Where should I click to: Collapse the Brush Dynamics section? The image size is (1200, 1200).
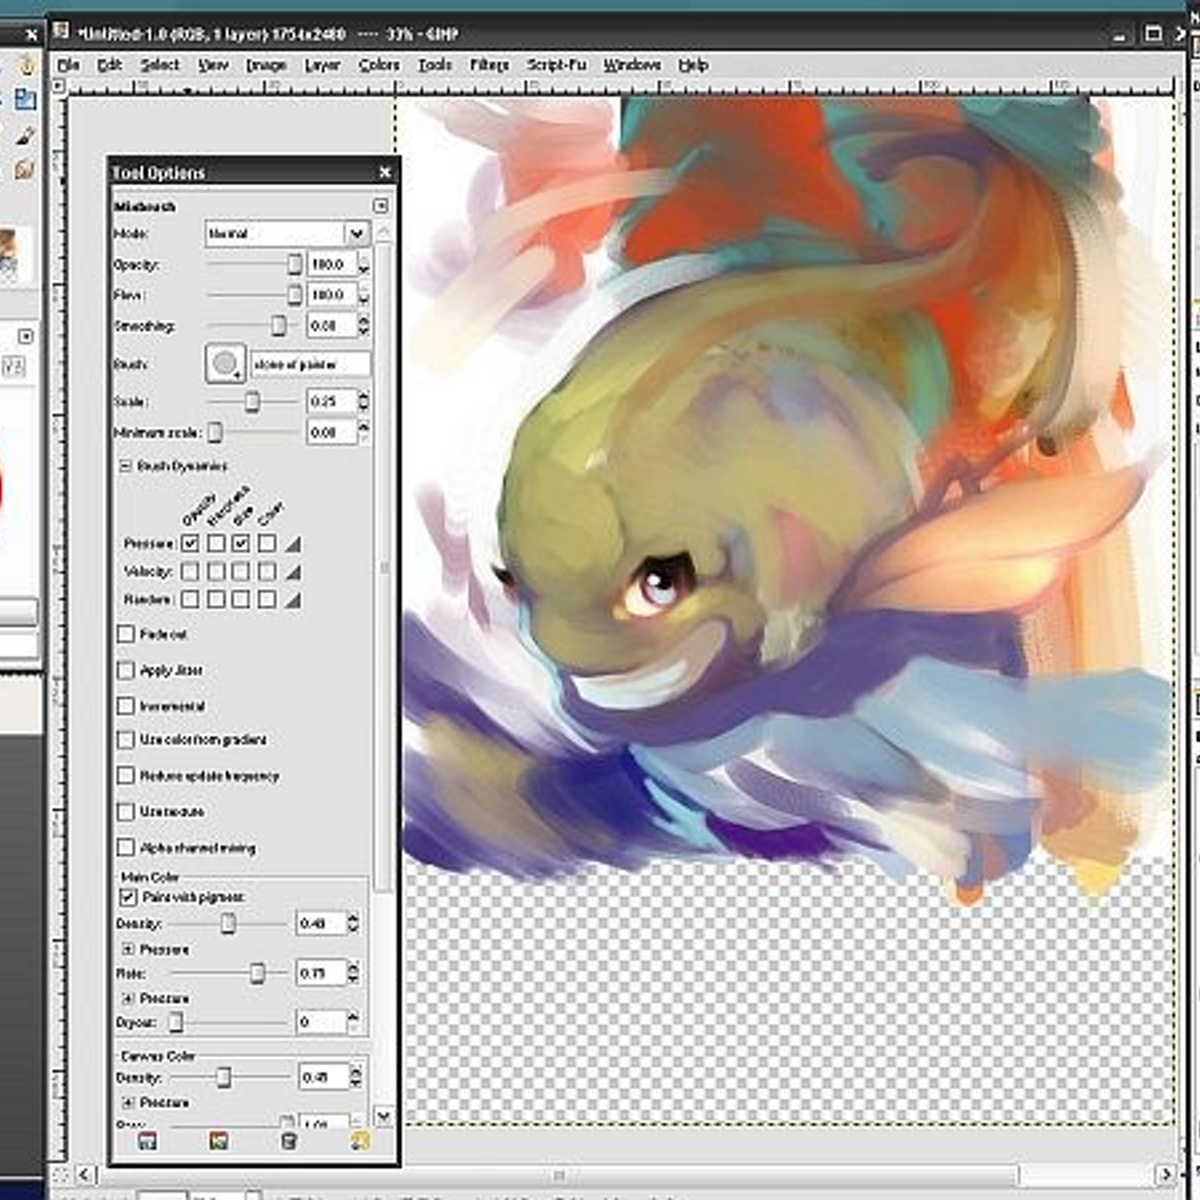(126, 466)
